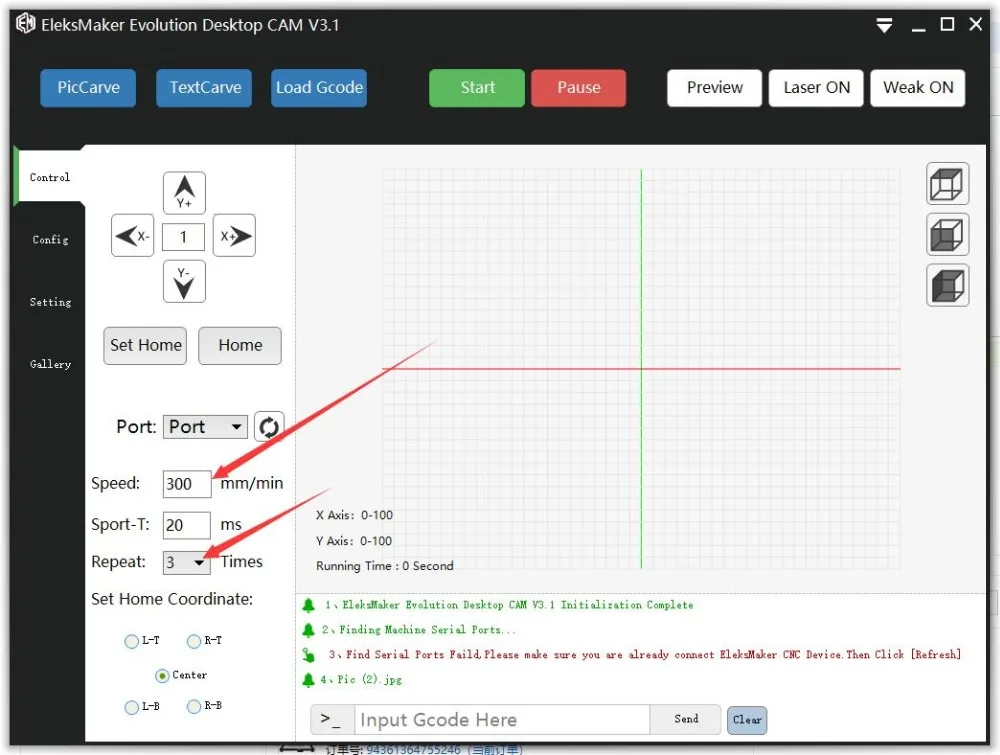Open the Port dropdown
The height and width of the screenshot is (755, 1000).
tap(205, 427)
